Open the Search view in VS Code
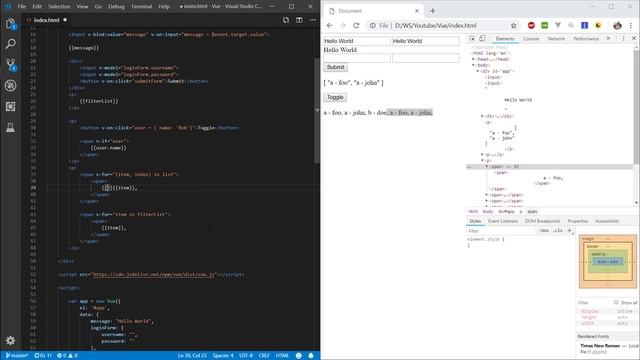 coord(11,44)
